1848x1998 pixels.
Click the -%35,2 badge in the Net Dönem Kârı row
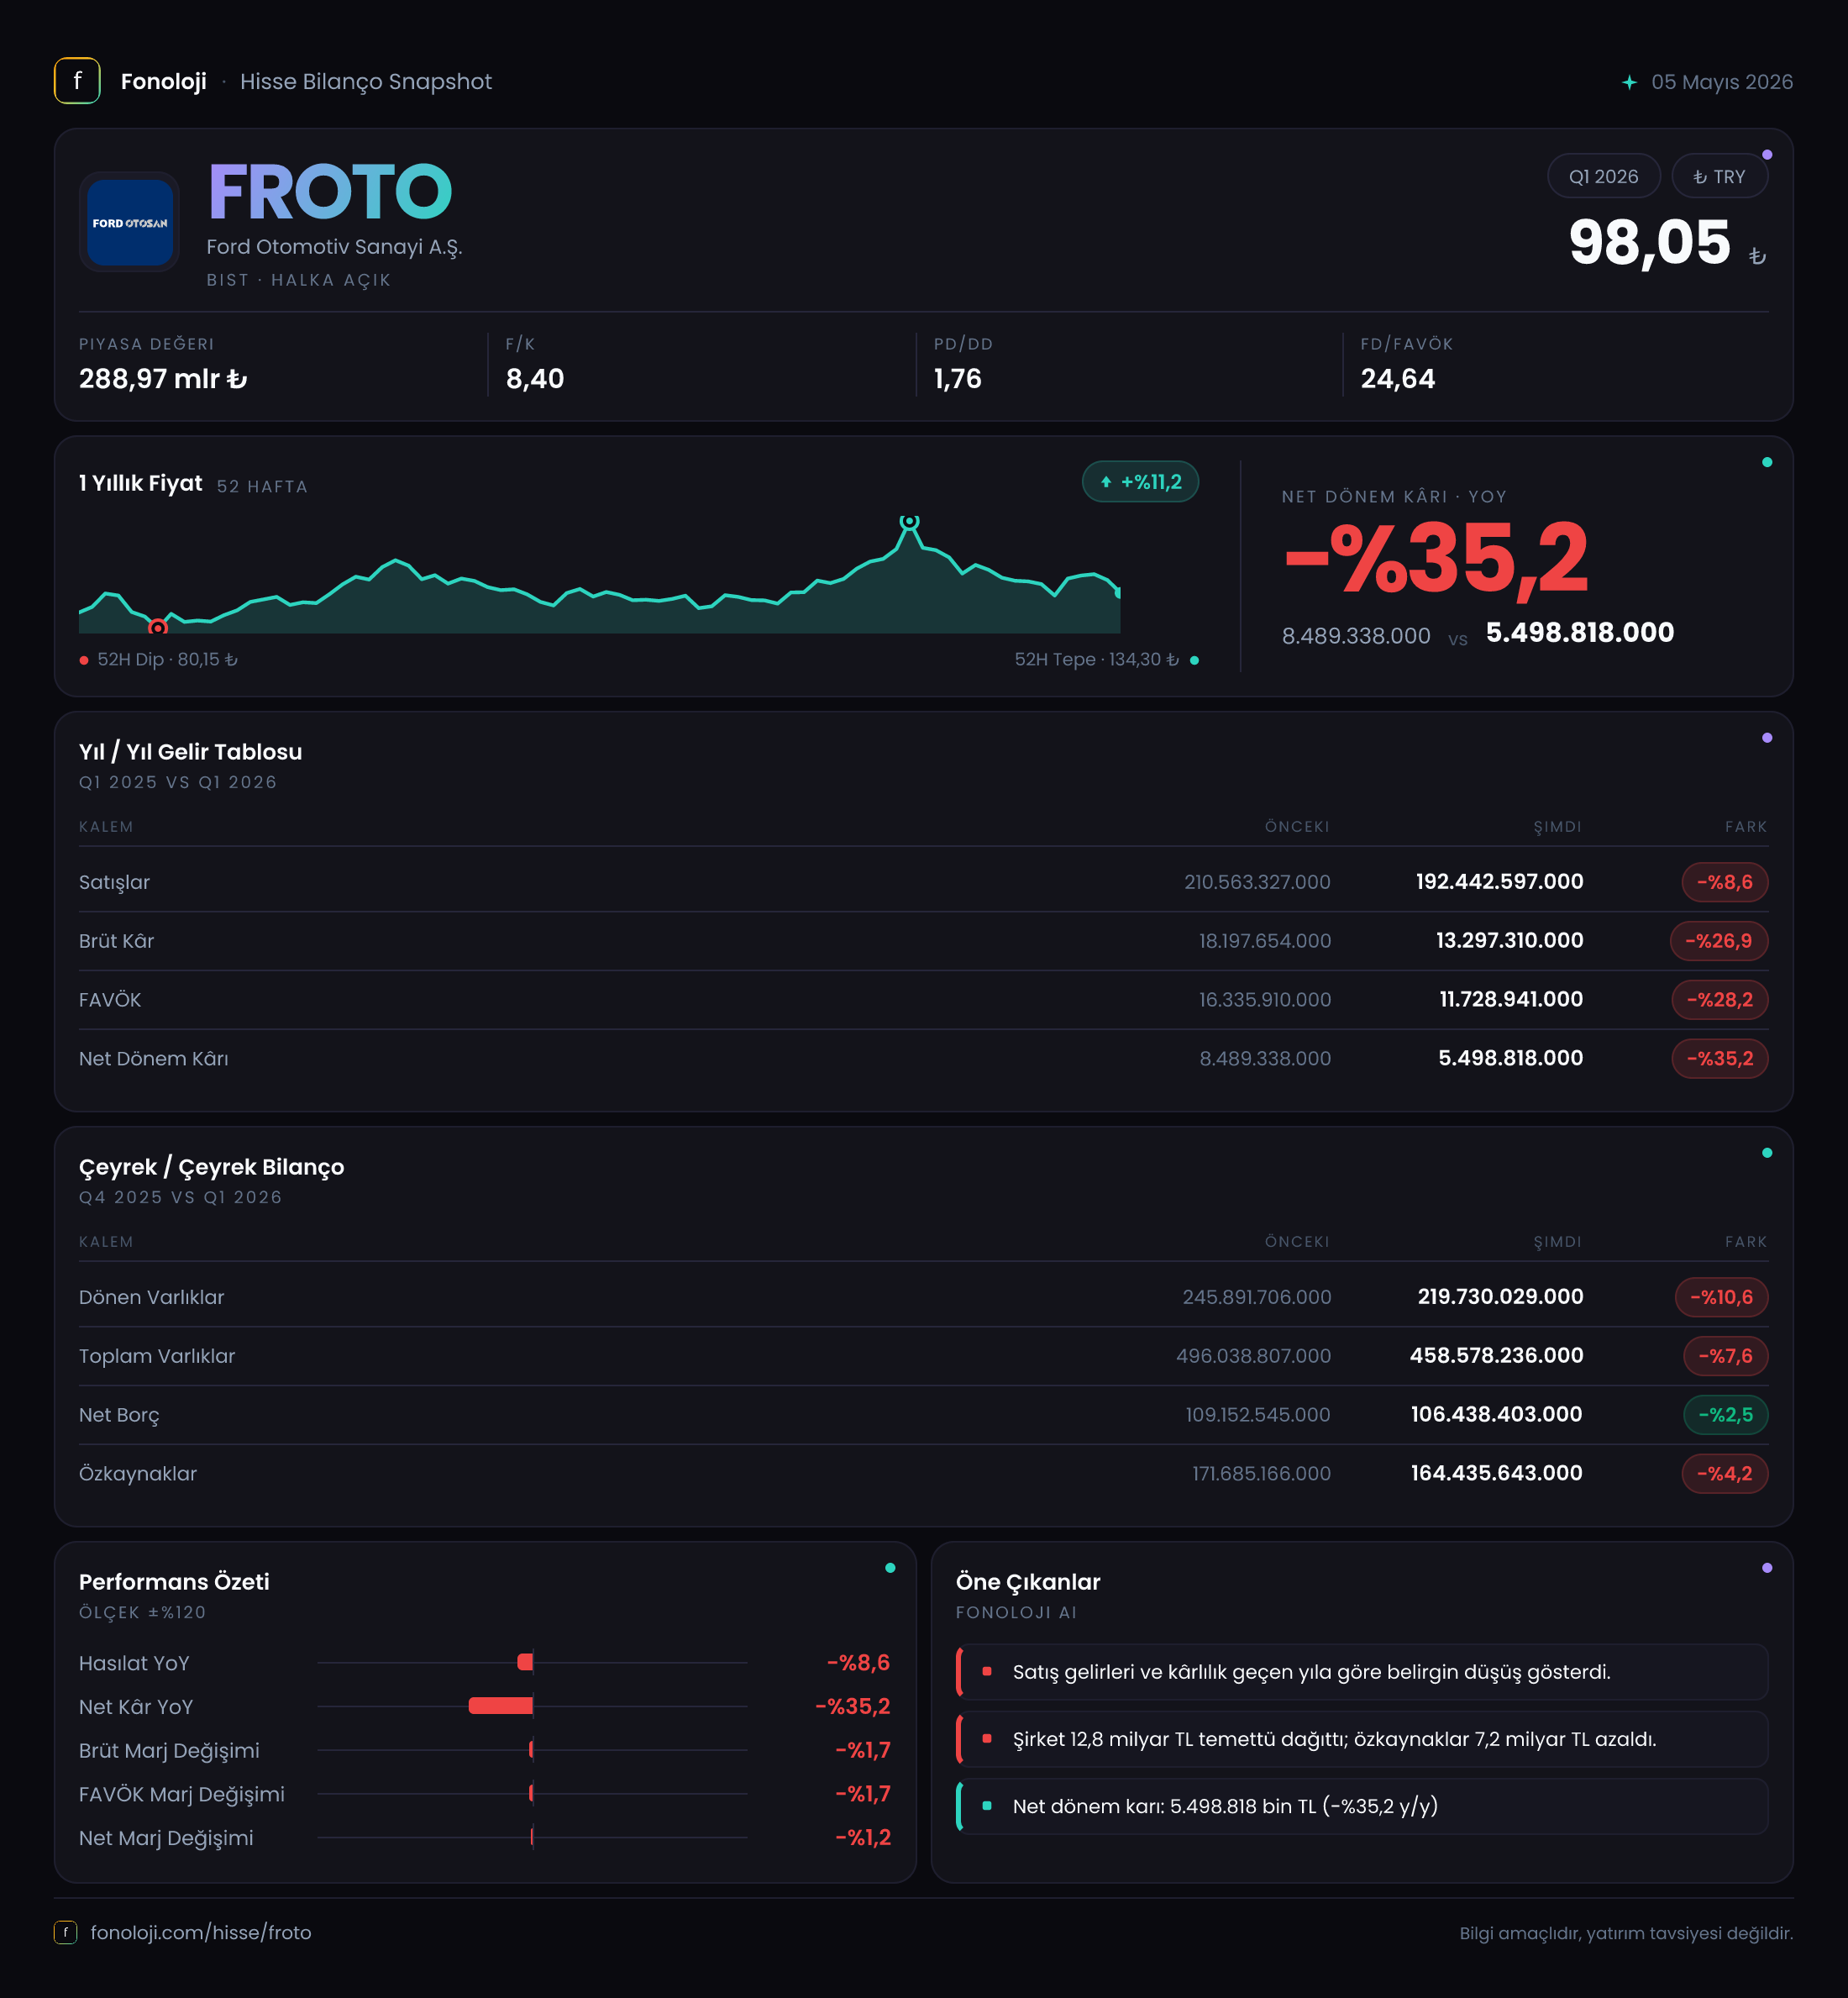pyautogui.click(x=1720, y=1059)
